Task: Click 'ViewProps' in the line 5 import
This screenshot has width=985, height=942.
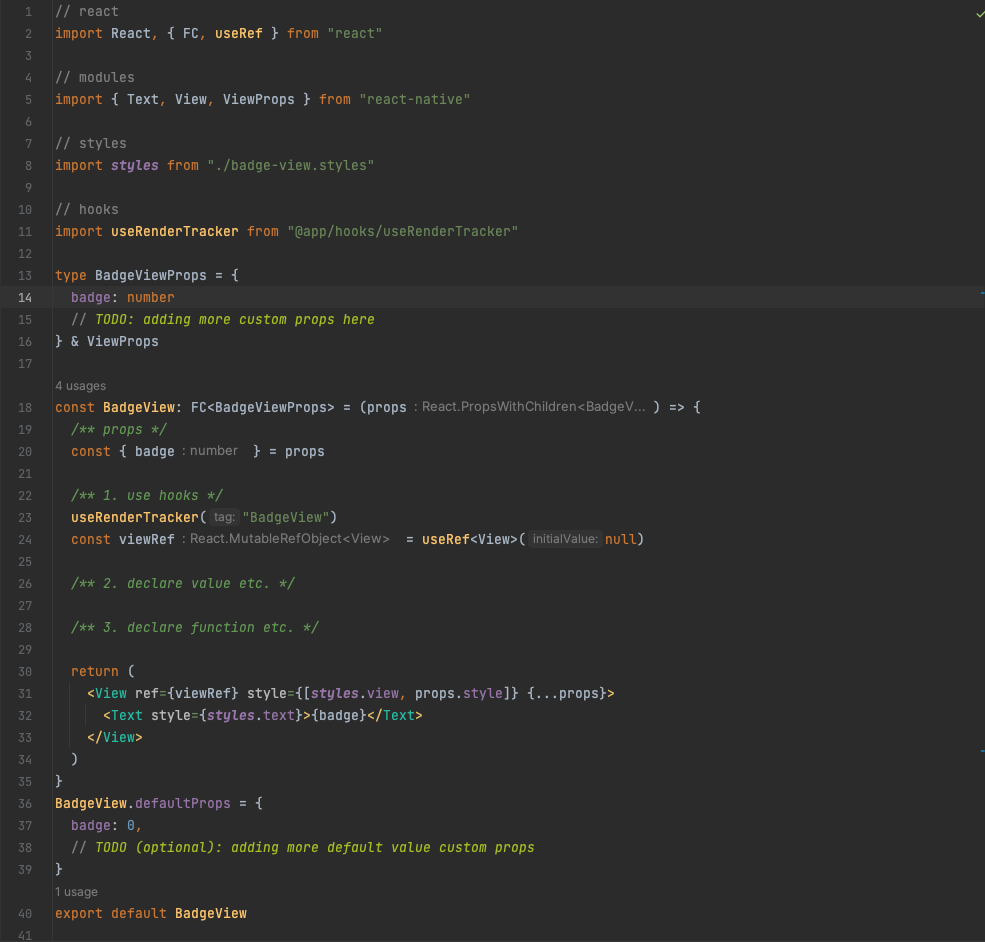Action: [259, 100]
